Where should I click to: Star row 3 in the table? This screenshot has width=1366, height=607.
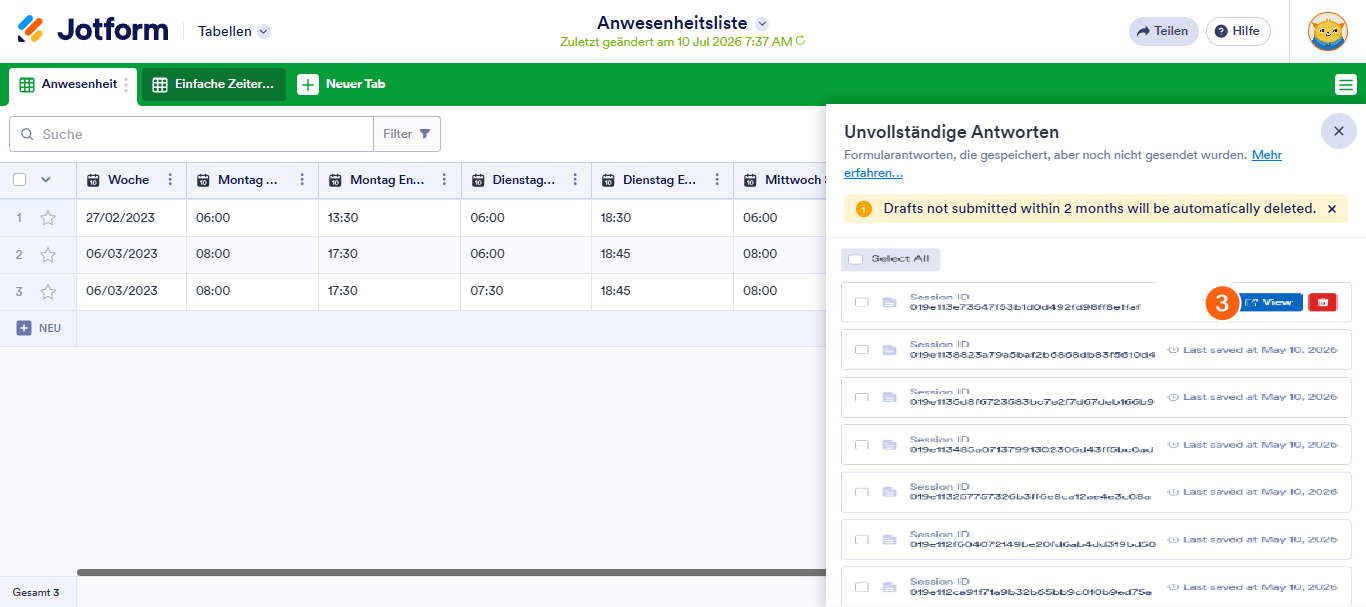pos(47,291)
